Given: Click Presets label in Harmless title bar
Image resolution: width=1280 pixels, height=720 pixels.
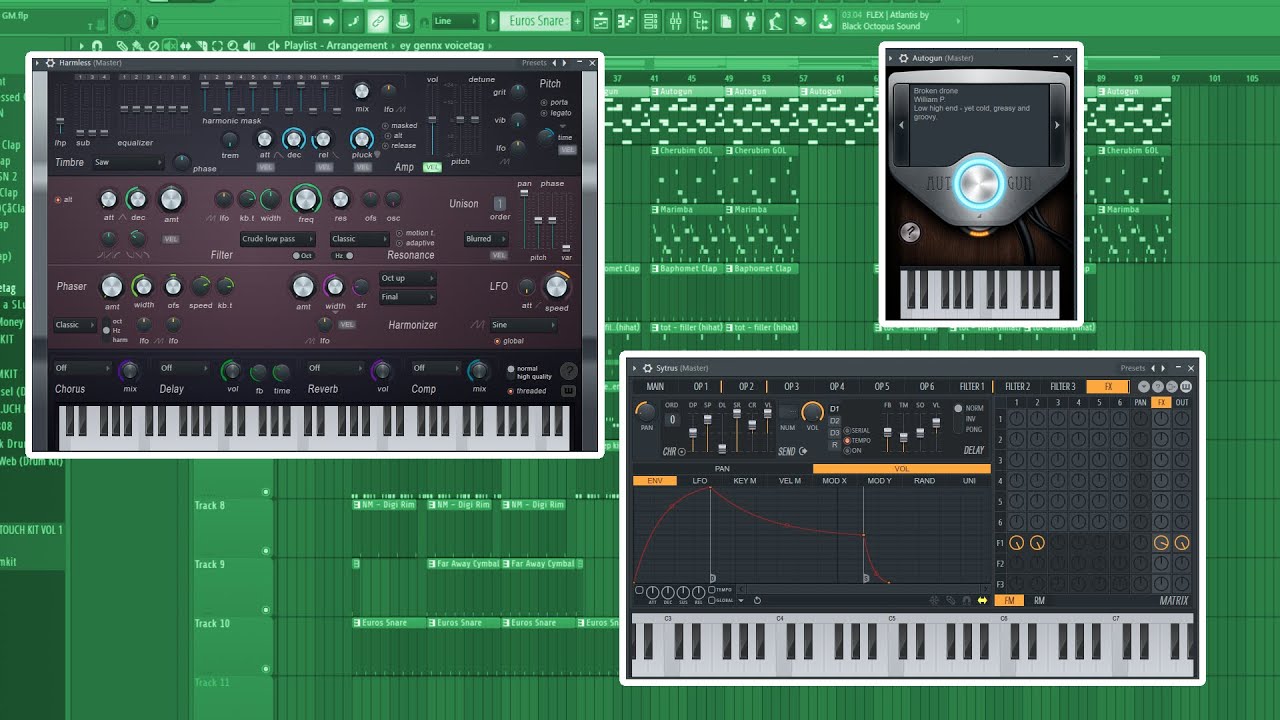Looking at the screenshot, I should click(x=534, y=62).
